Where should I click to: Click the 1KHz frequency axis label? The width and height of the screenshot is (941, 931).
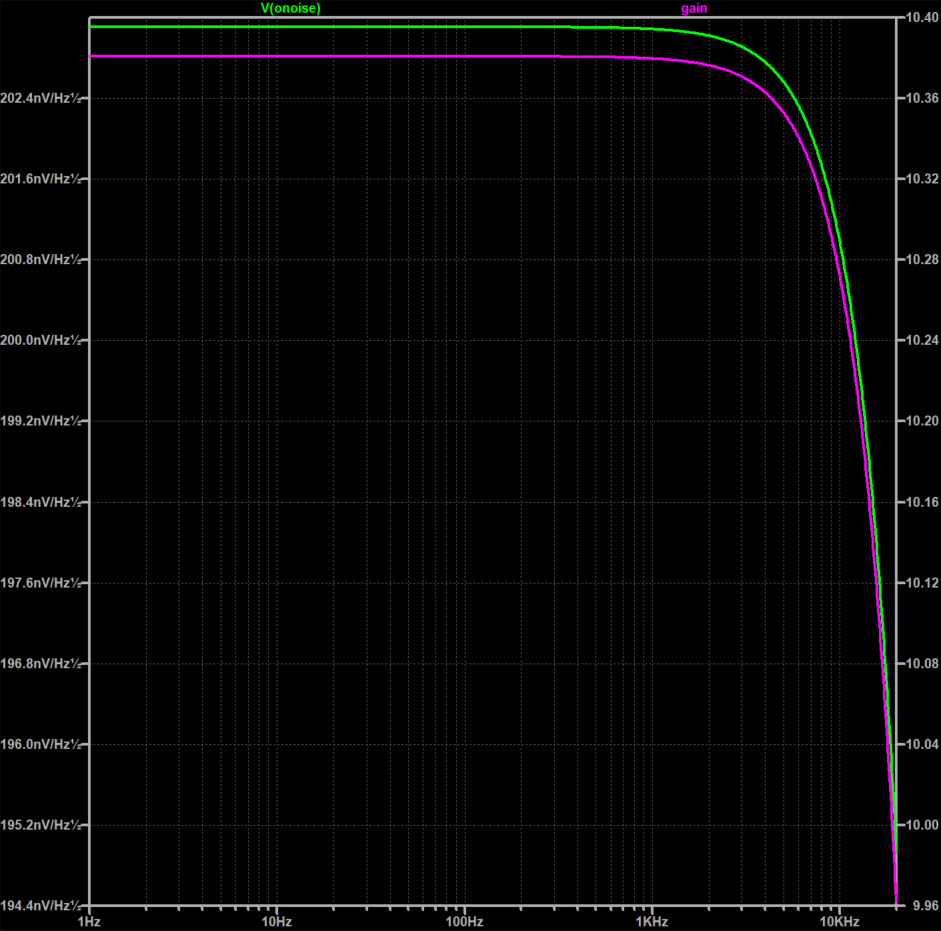[651, 919]
